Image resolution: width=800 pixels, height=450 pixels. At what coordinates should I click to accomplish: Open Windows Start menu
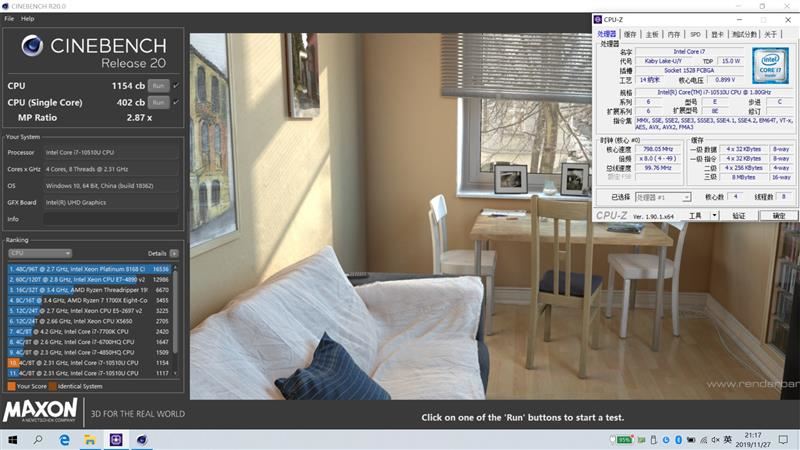coord(13,440)
